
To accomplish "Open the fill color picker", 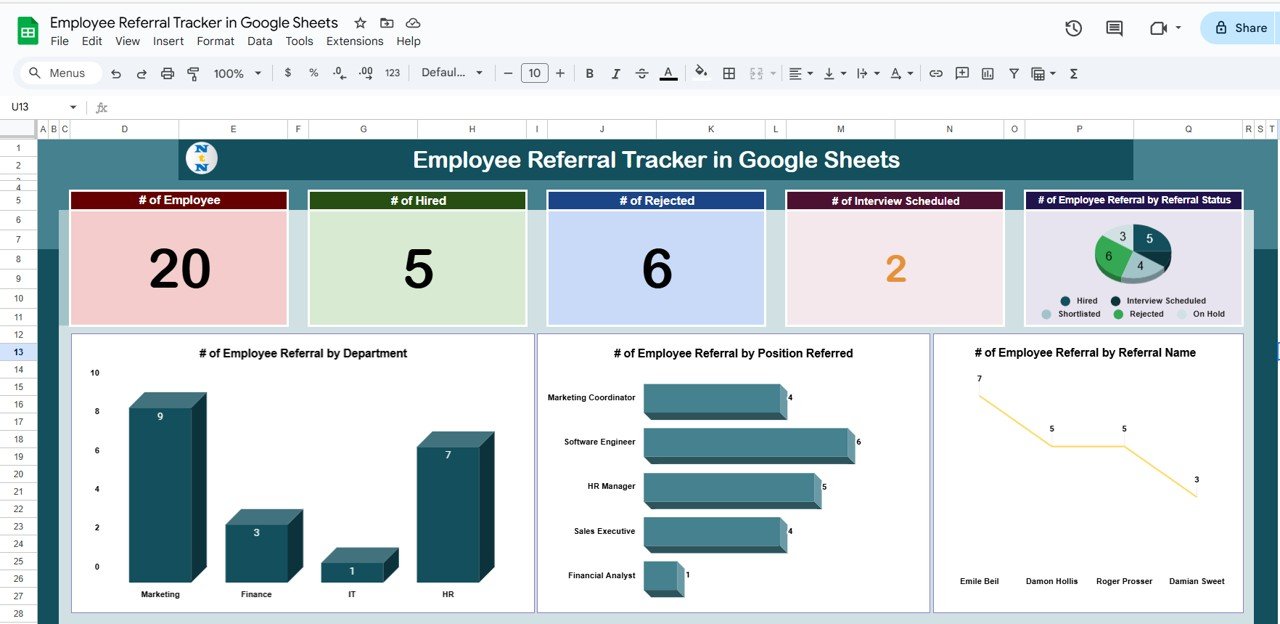I will point(701,73).
